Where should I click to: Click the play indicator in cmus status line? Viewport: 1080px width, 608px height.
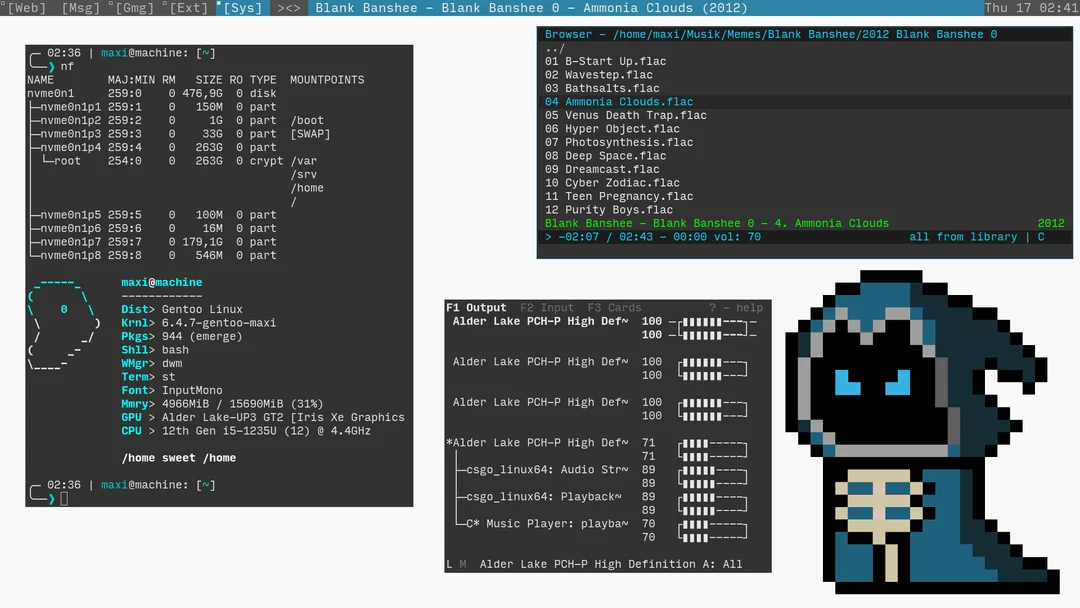tap(550, 236)
